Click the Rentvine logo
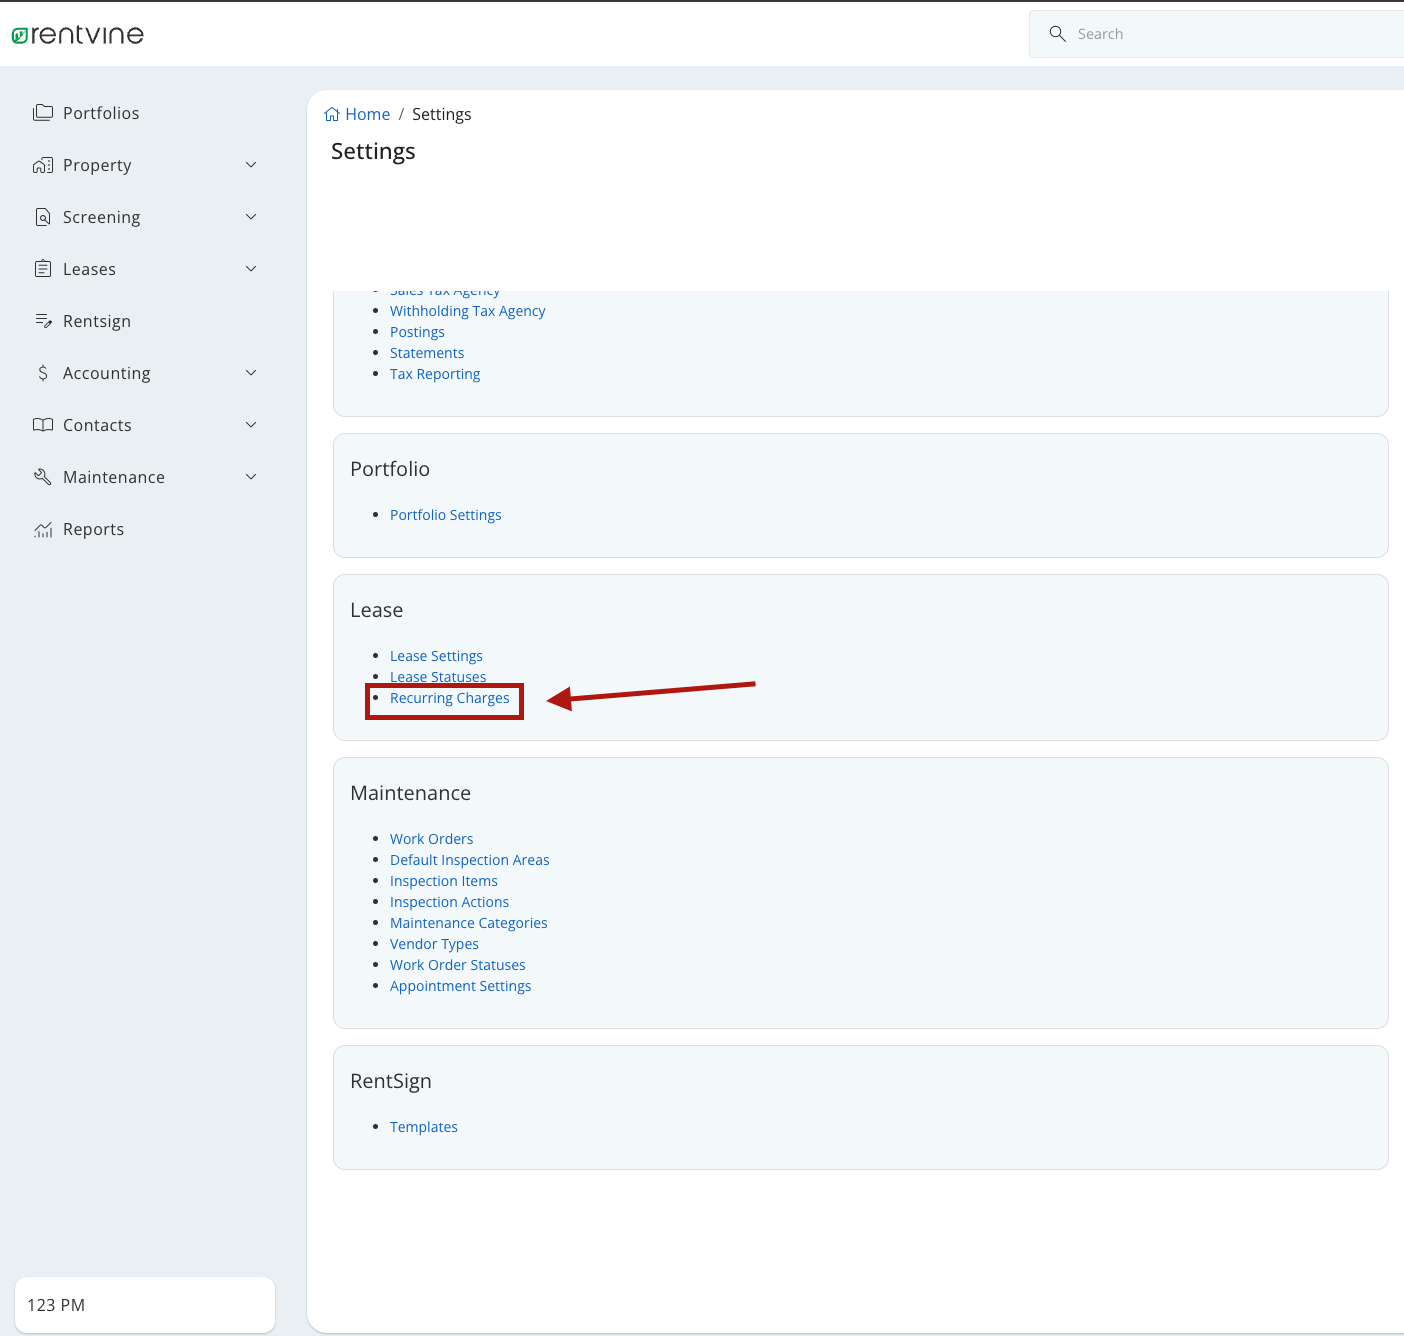The image size is (1404, 1336). (77, 33)
